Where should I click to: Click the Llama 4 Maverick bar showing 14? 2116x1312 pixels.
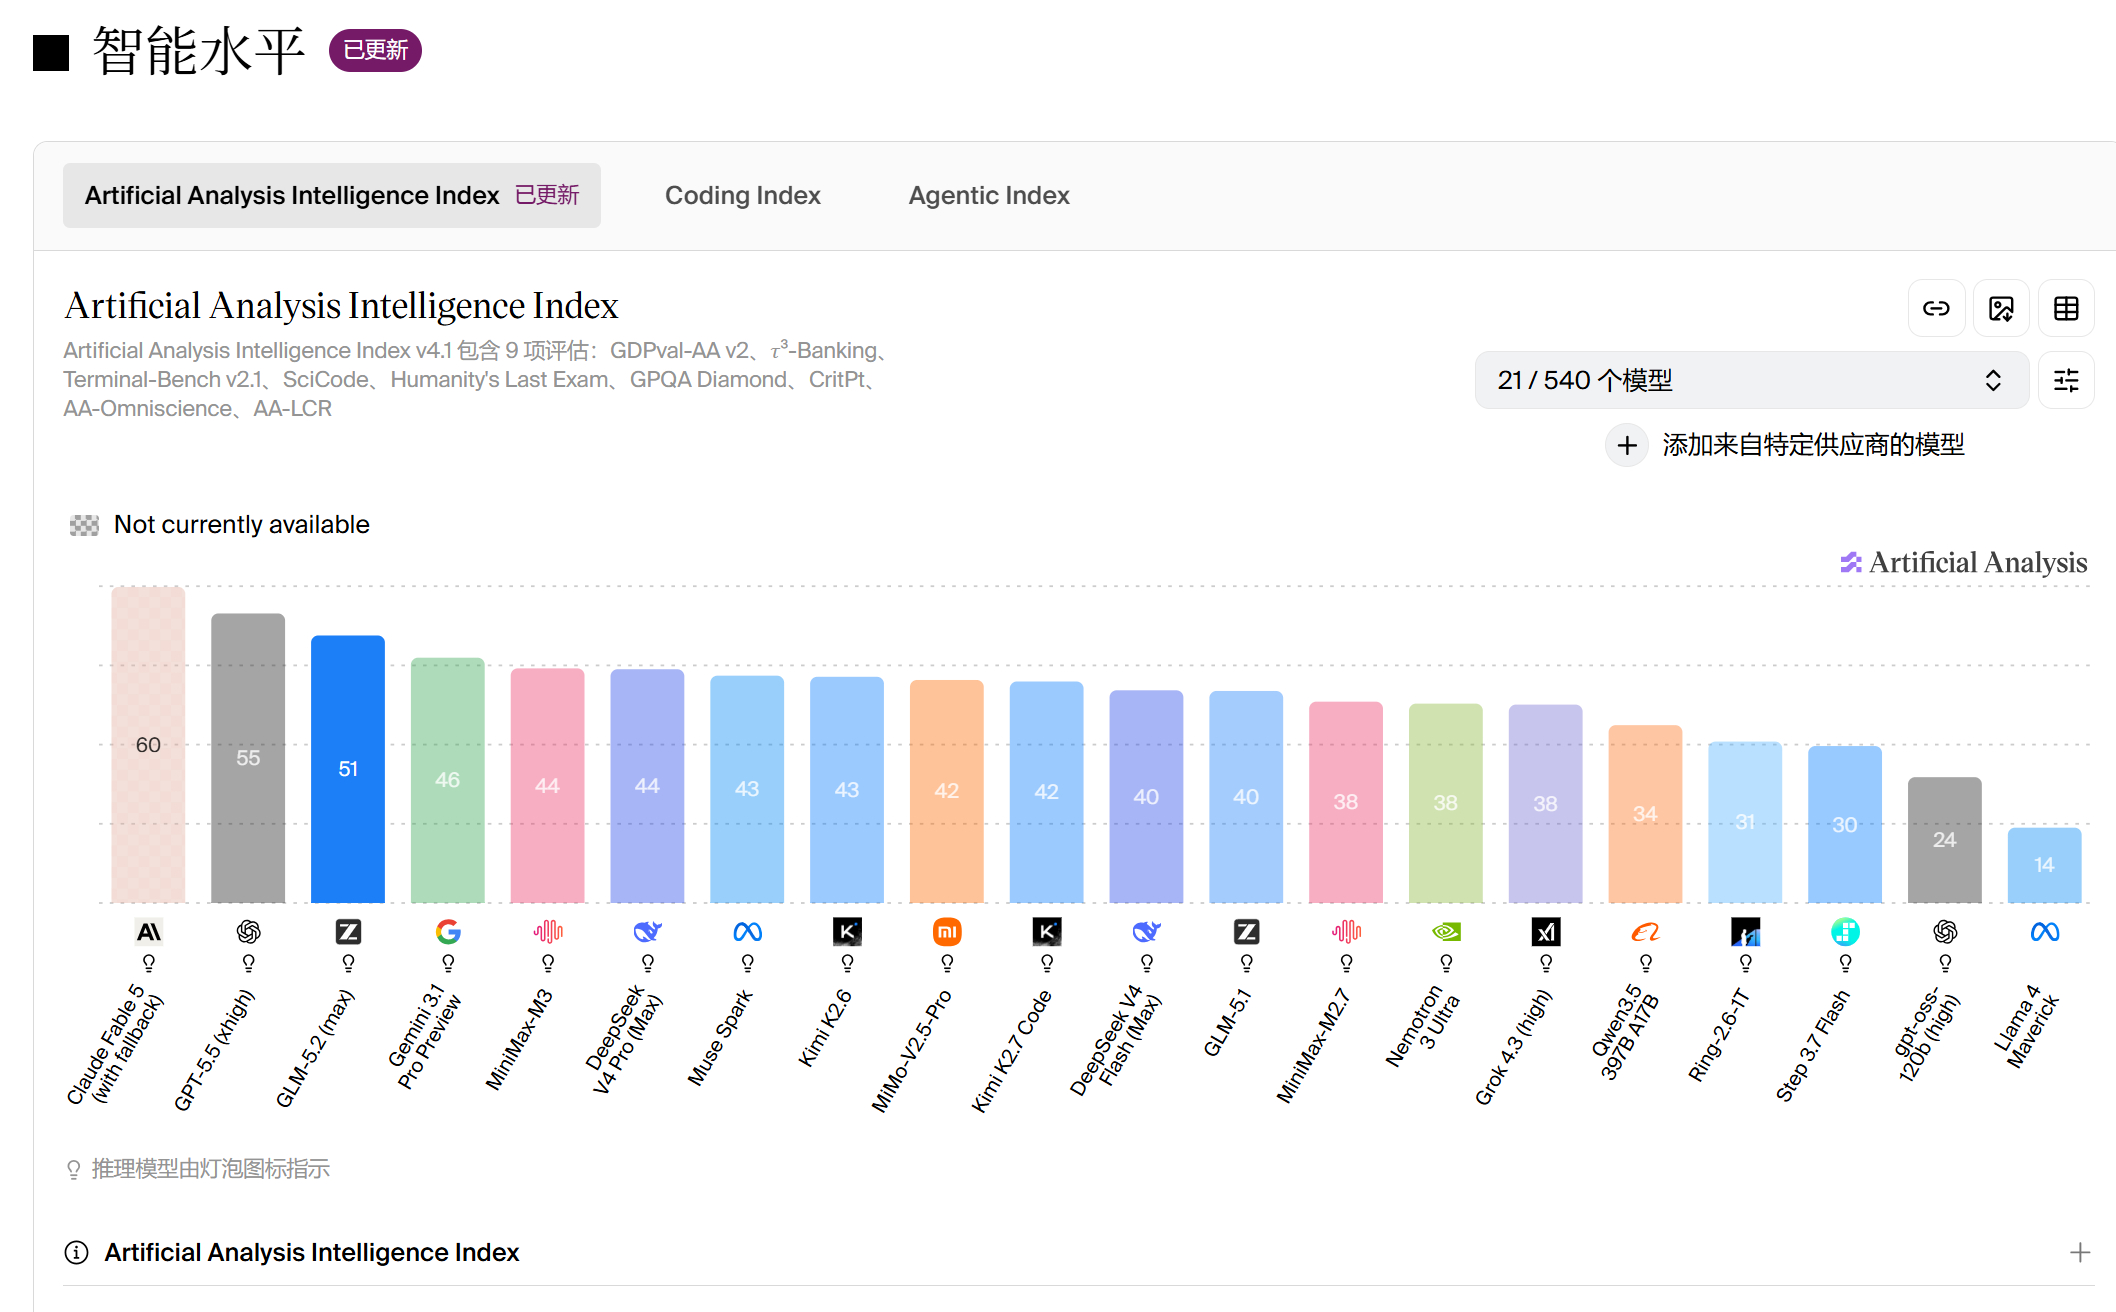point(2045,865)
